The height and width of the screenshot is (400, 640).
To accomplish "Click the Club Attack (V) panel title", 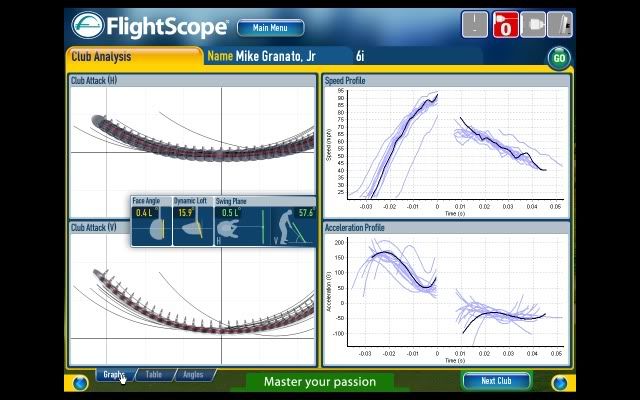I will pos(93,227).
